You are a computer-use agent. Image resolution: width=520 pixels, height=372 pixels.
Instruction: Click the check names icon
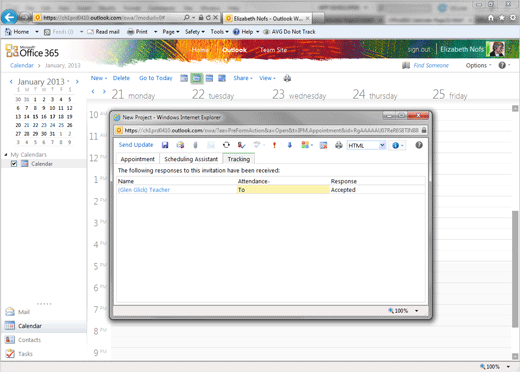242,145
